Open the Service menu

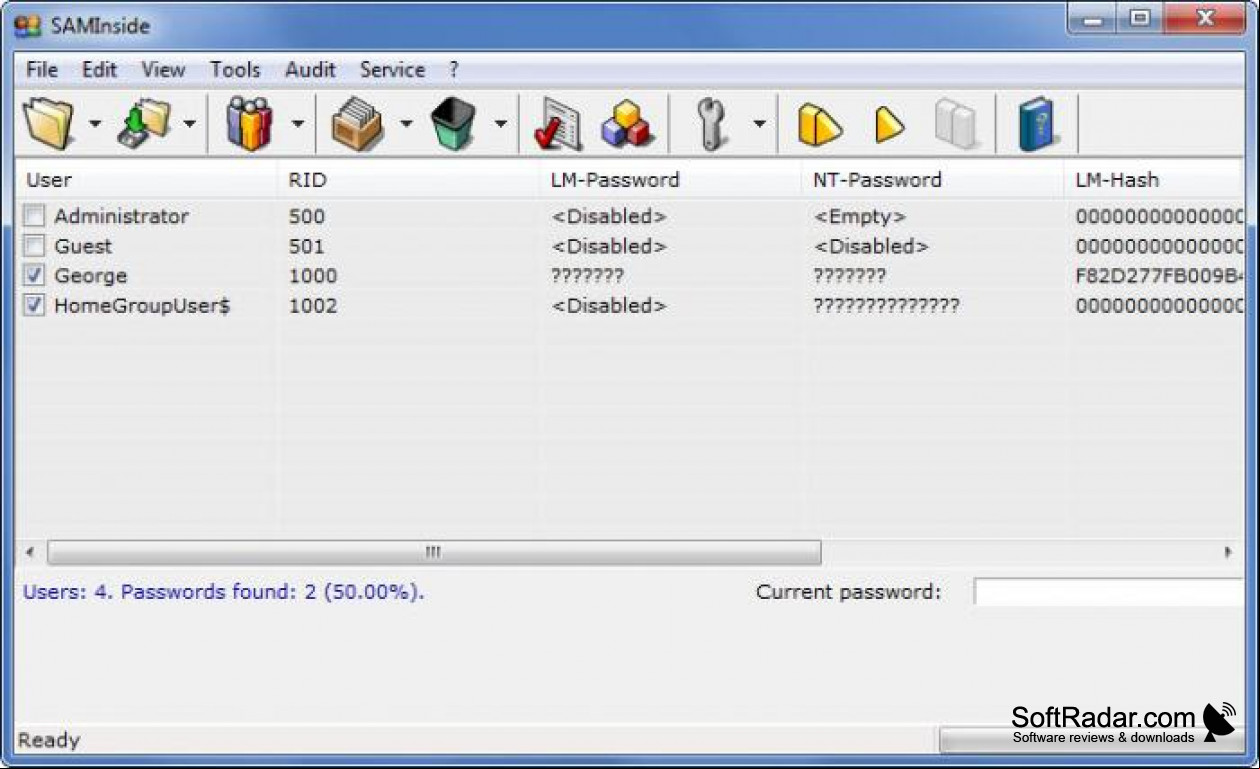click(392, 70)
